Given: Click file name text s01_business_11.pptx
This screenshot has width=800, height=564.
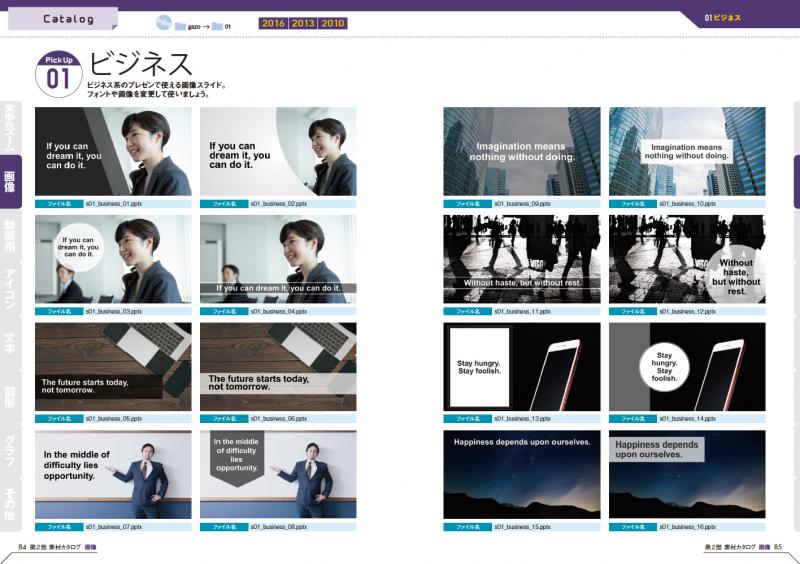Looking at the screenshot, I should click(522, 311).
